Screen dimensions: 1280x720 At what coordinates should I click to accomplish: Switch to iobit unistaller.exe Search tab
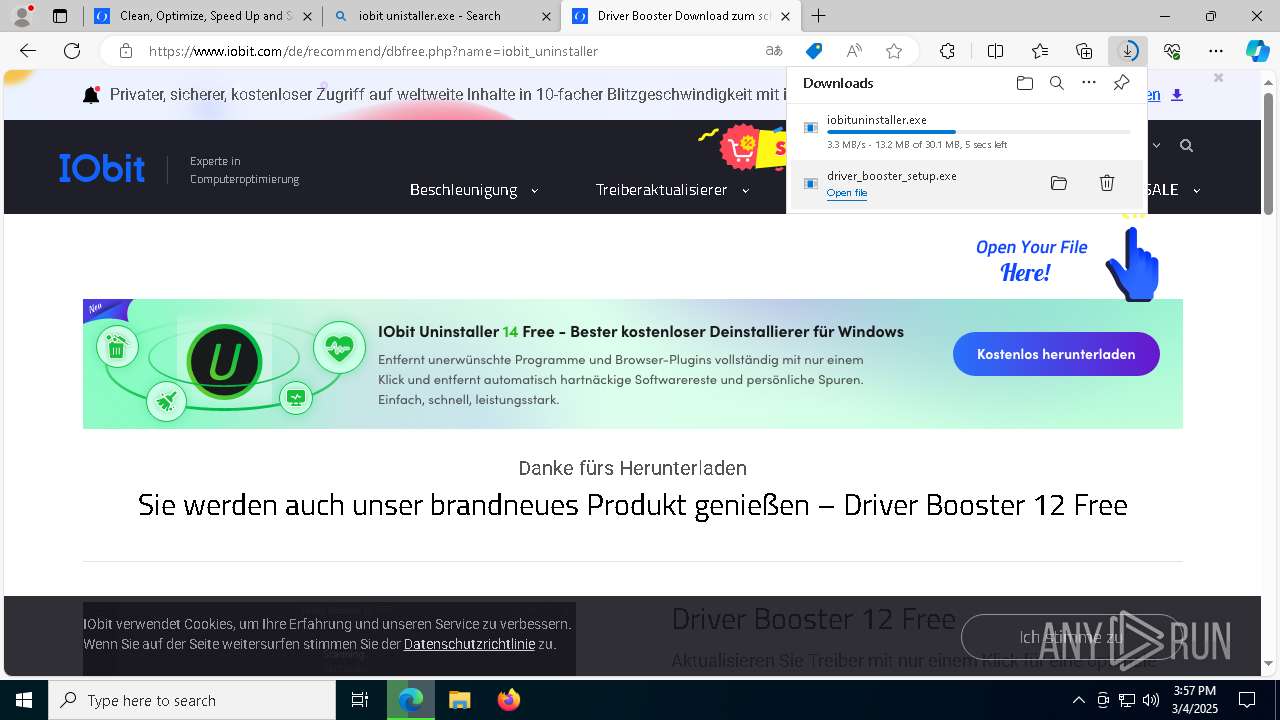441,16
